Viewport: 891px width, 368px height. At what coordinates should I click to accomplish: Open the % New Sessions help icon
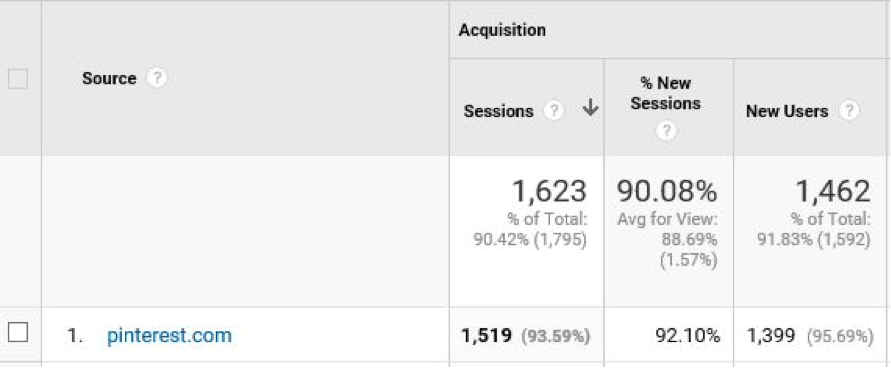coord(665,131)
